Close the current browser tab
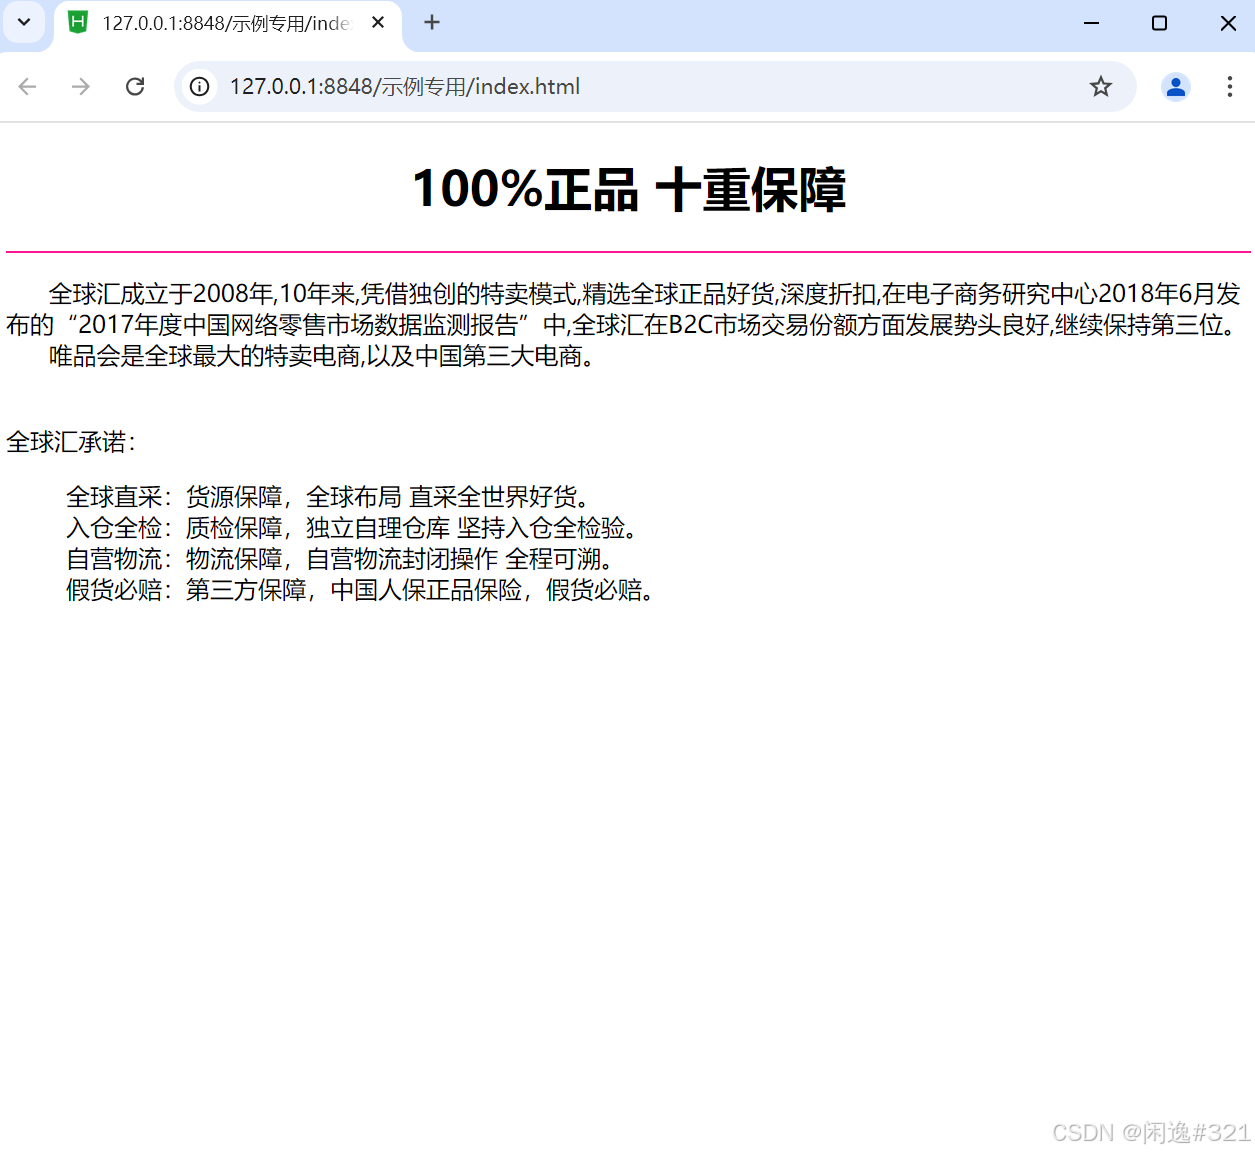 (378, 22)
